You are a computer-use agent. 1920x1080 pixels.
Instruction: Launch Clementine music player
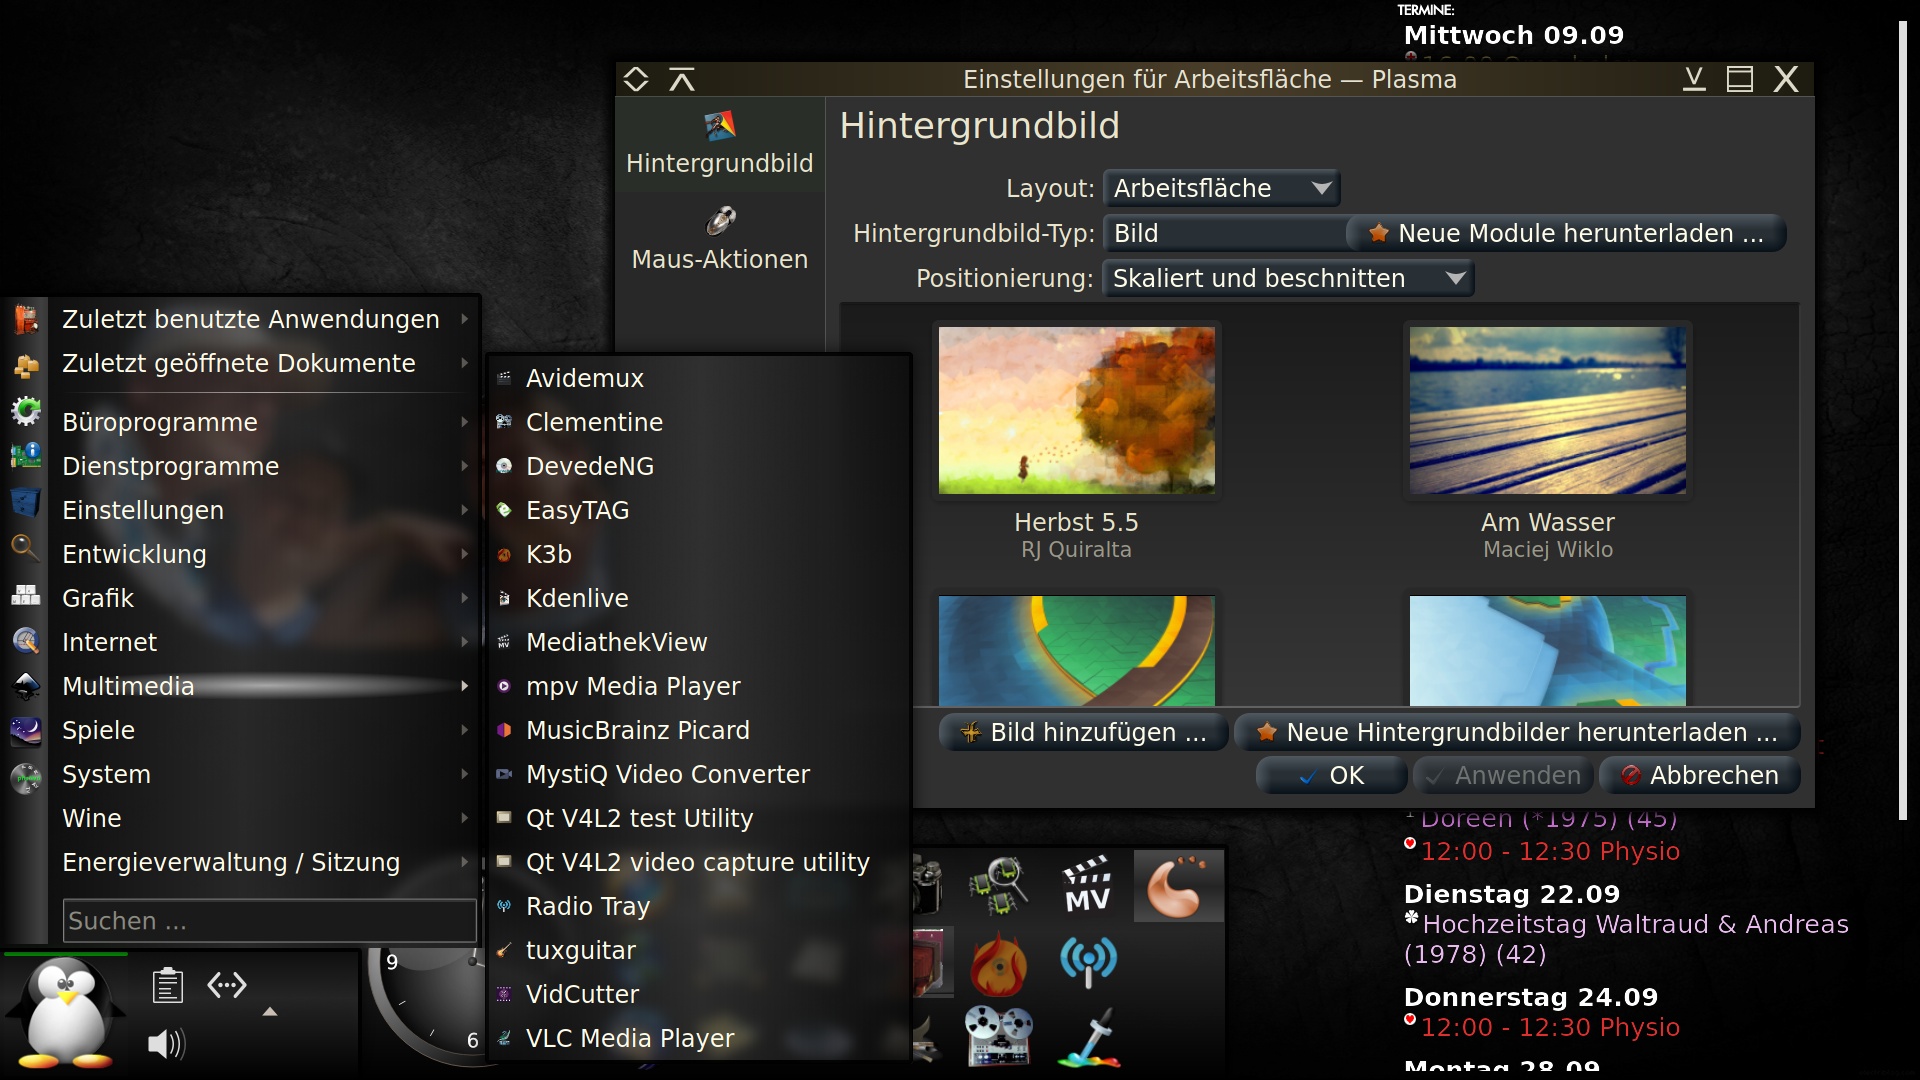699,422
